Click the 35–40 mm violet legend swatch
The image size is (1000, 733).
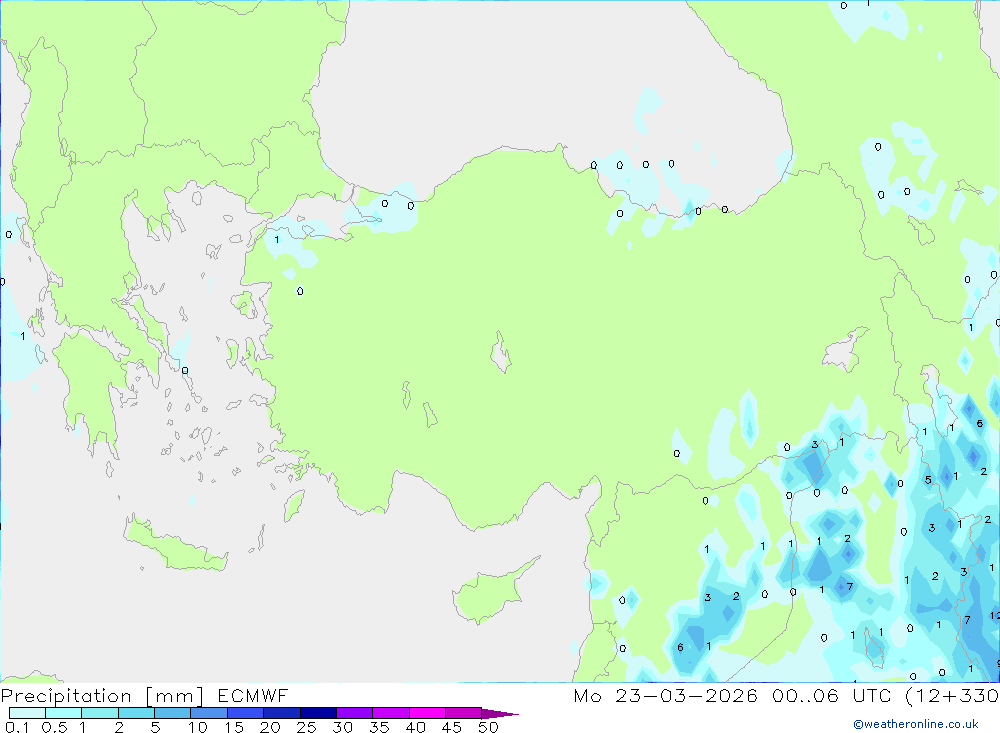pyautogui.click(x=390, y=713)
